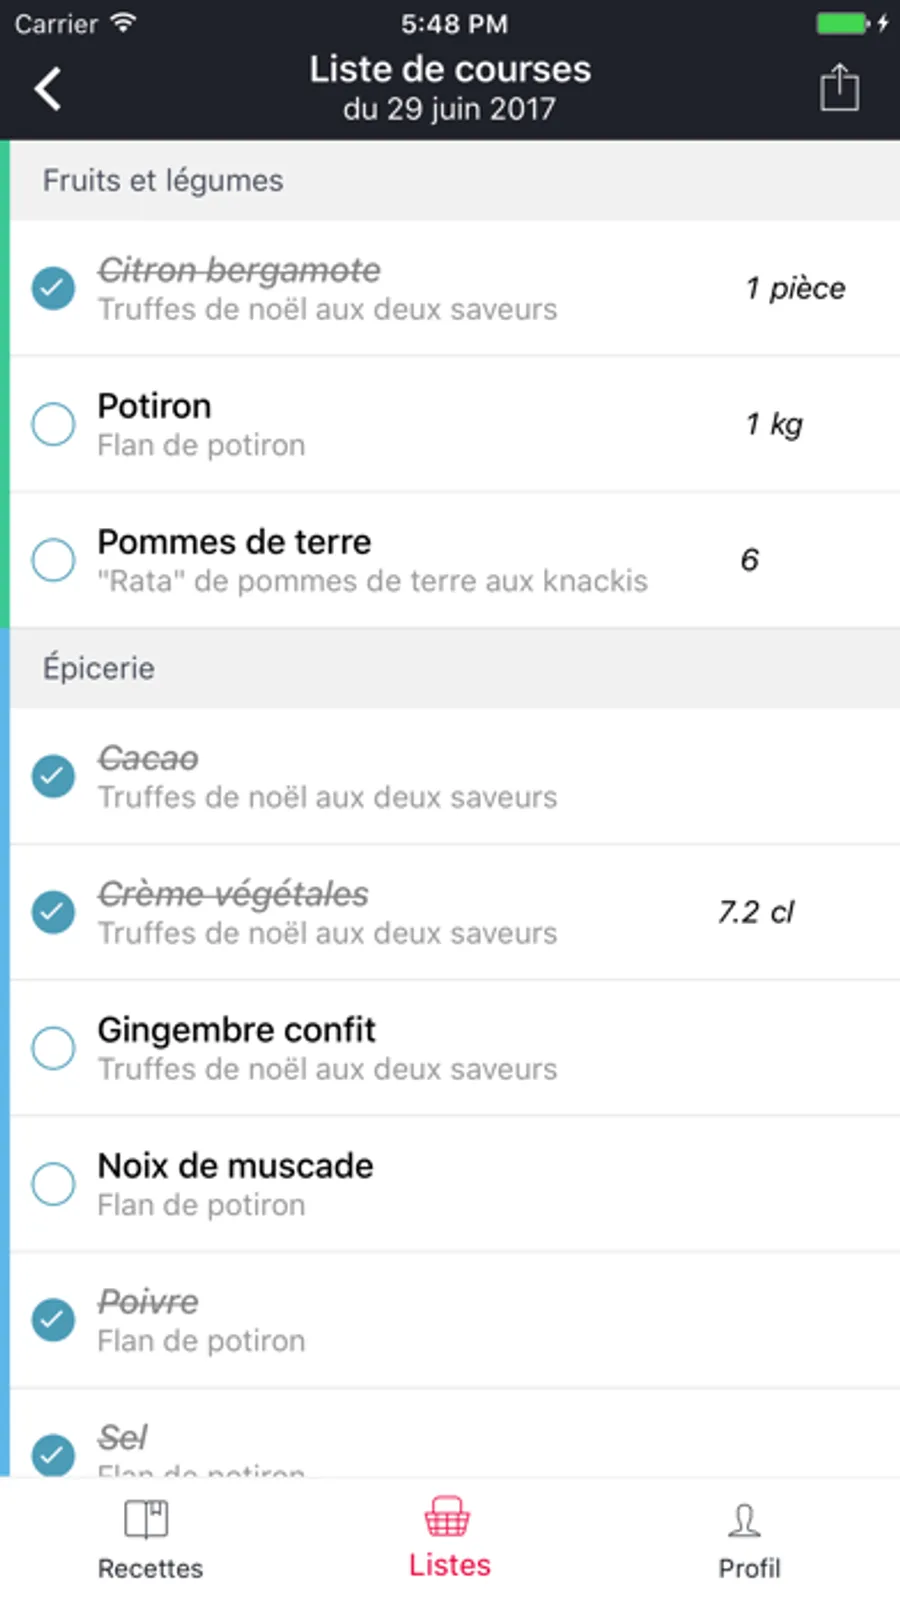Viewport: 900px width, 1598px height.
Task: Tap the Wi-Fi icon in status bar
Action: point(123,23)
